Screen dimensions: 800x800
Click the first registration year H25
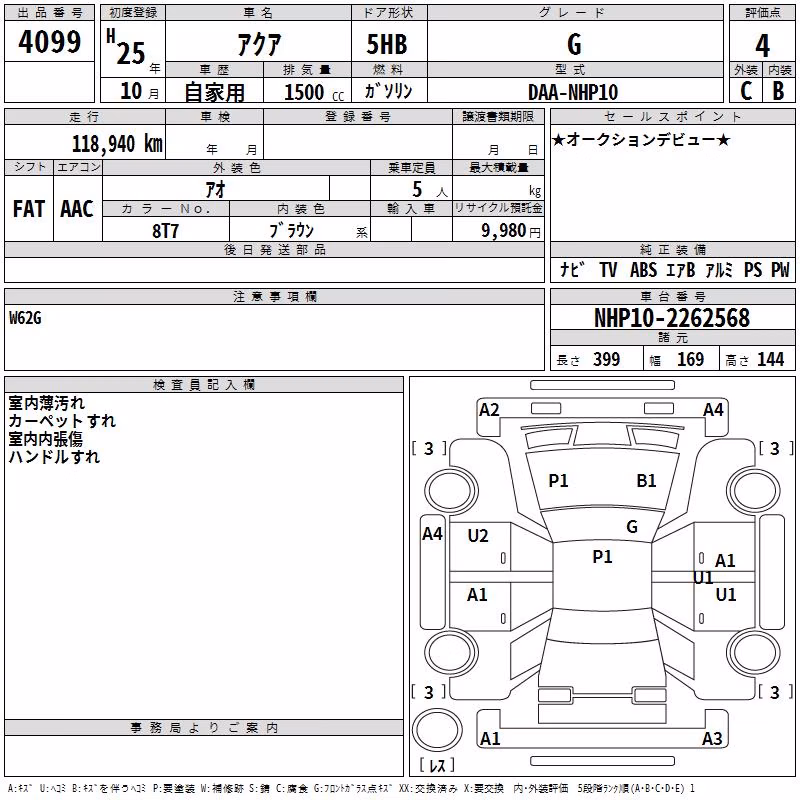pyautogui.click(x=126, y=47)
